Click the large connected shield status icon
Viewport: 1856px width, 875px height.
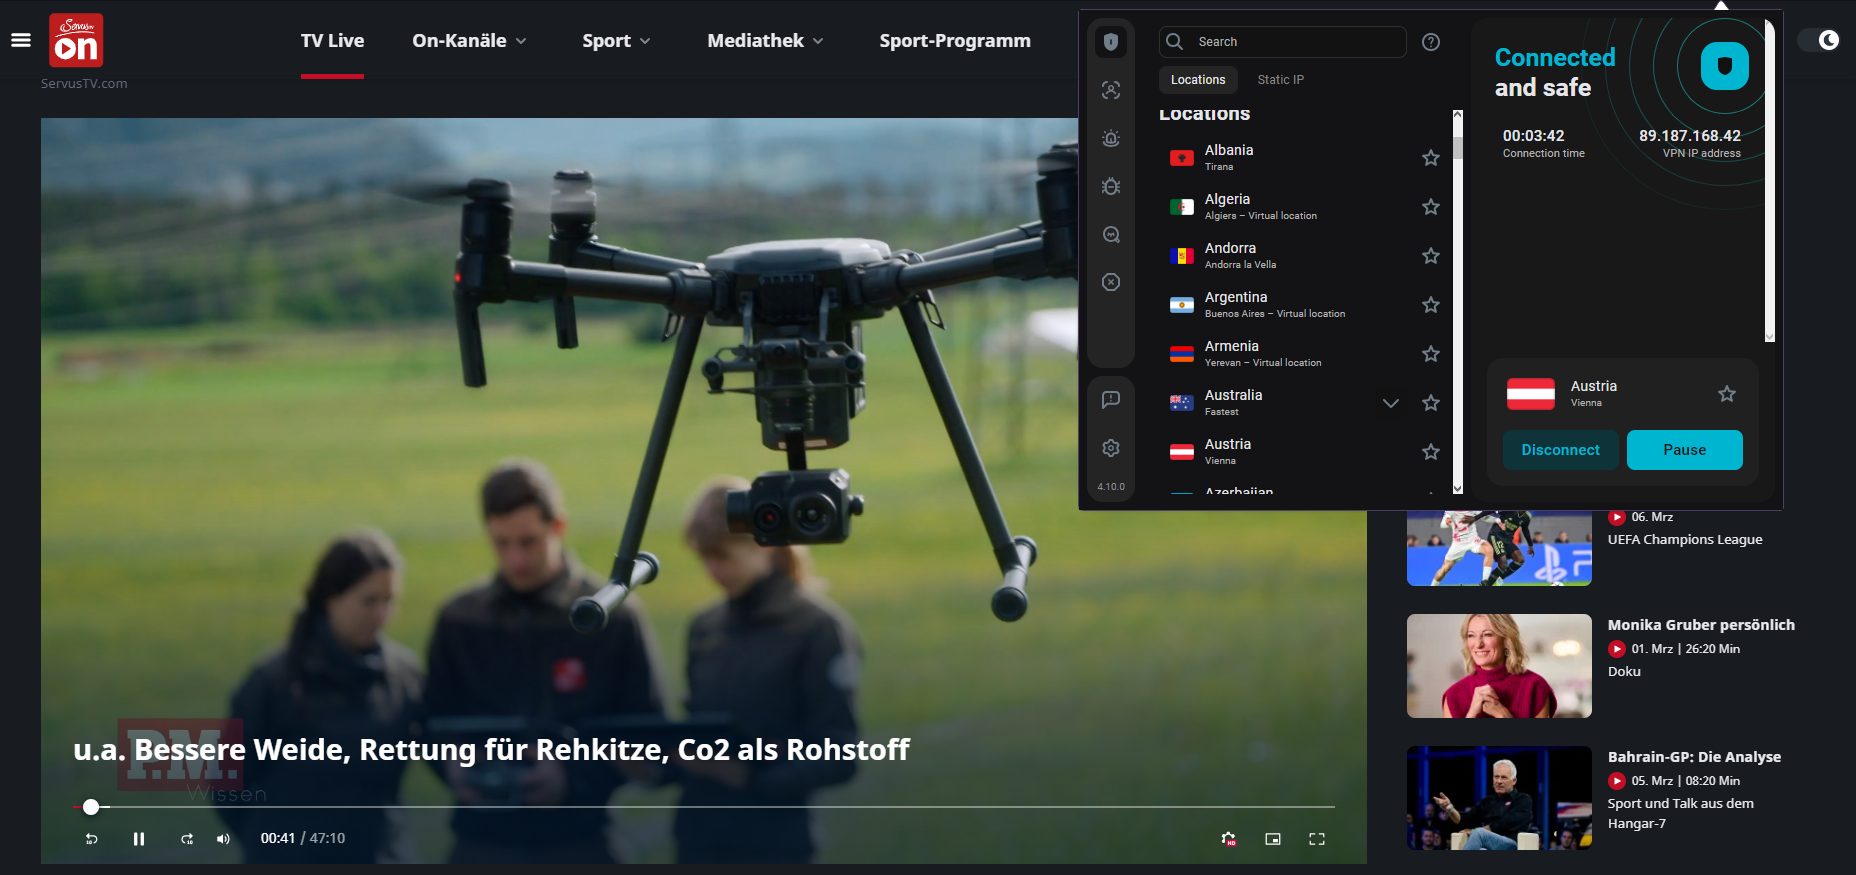(x=1725, y=66)
